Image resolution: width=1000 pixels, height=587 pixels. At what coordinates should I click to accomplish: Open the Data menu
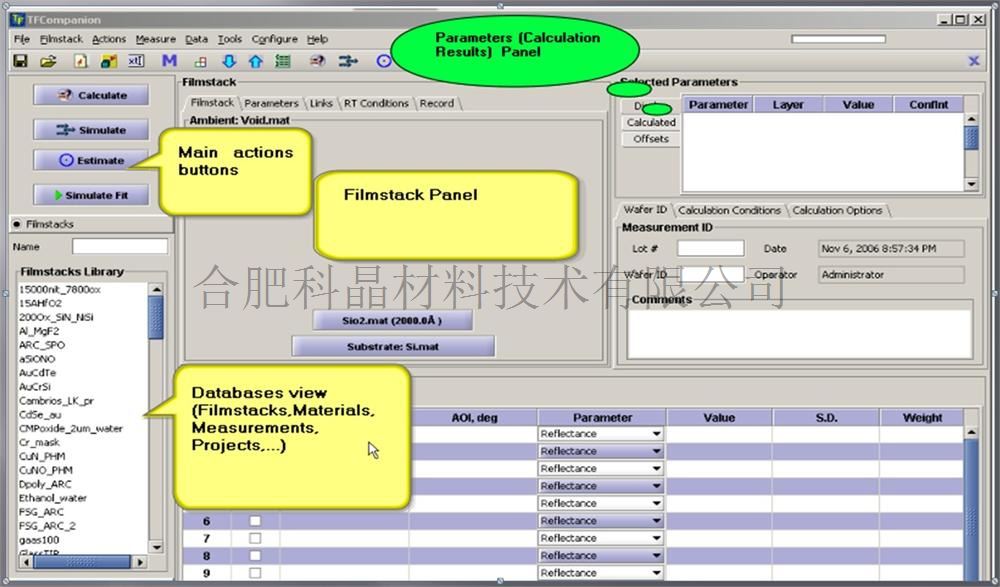(196, 39)
